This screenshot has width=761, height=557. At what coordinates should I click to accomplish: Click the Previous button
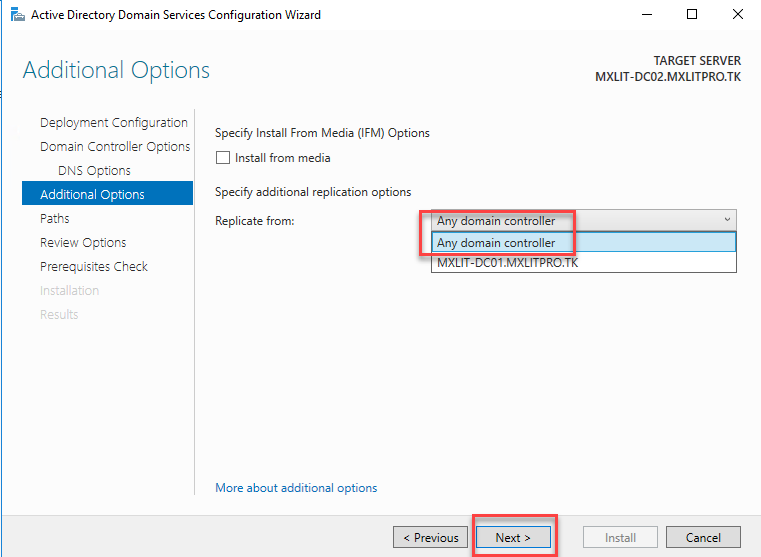(430, 537)
